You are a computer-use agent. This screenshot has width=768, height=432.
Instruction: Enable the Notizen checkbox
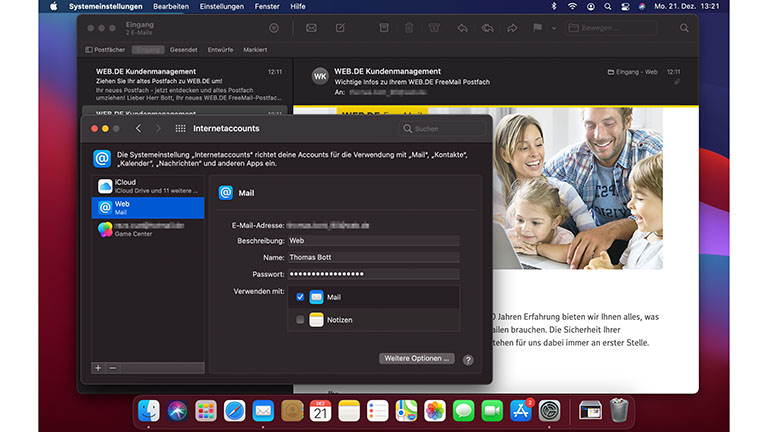click(300, 320)
